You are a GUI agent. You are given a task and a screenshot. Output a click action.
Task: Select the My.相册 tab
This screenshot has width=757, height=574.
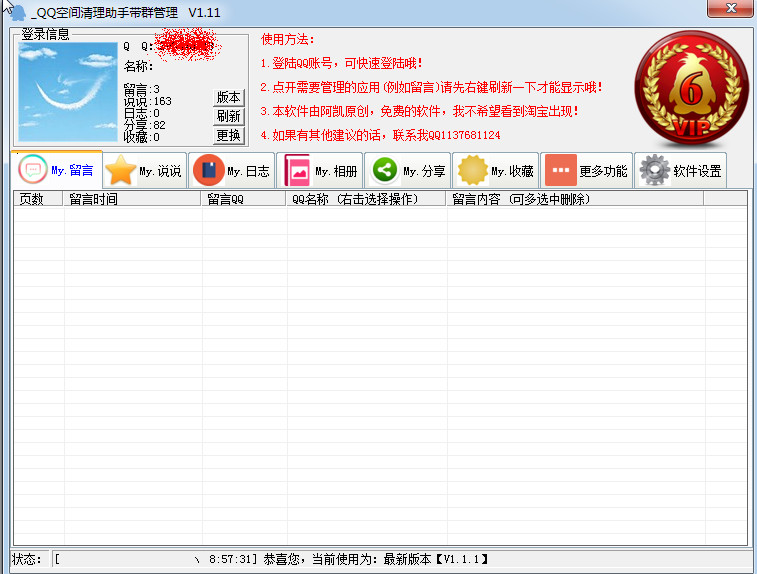320,170
